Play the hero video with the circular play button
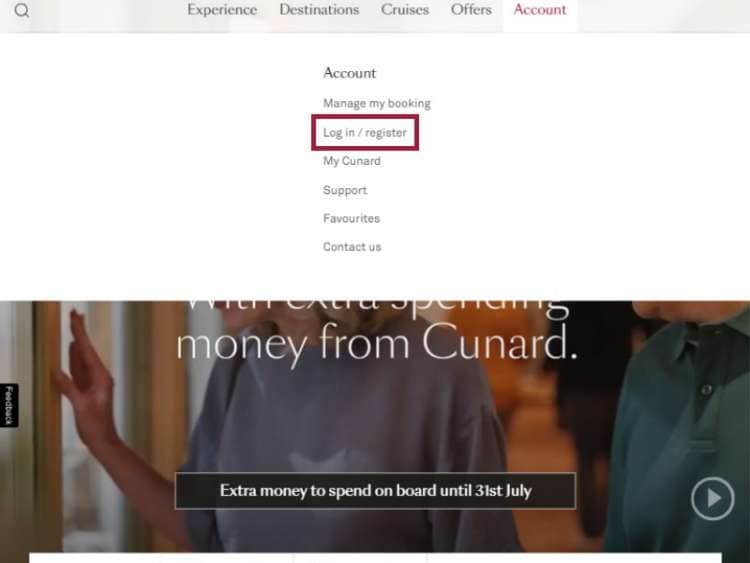This screenshot has height=563, width=750. point(712,498)
